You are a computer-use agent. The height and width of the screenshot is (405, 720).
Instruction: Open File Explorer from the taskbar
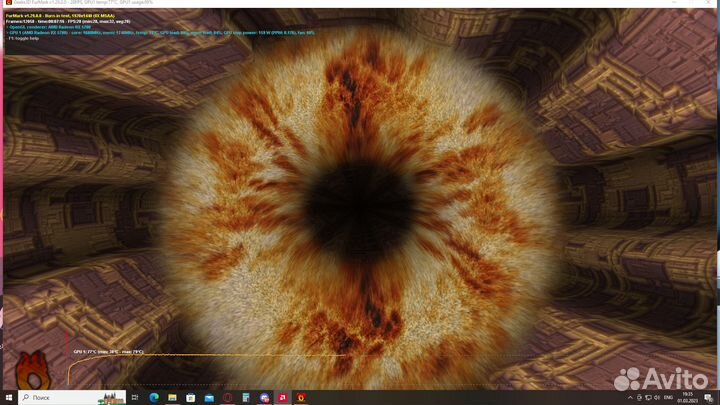(x=172, y=398)
